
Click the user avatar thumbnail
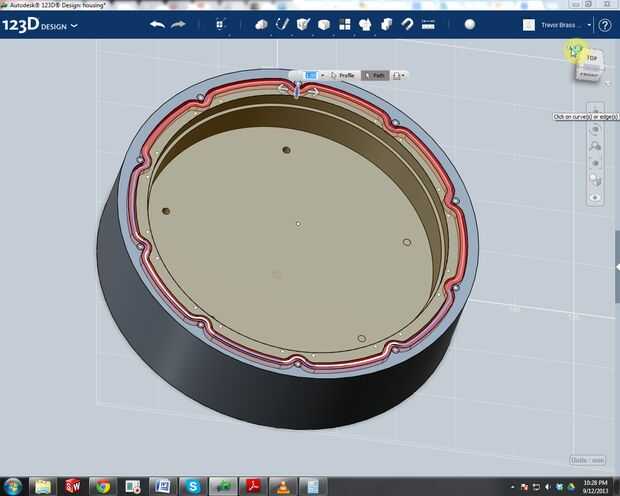[529, 25]
